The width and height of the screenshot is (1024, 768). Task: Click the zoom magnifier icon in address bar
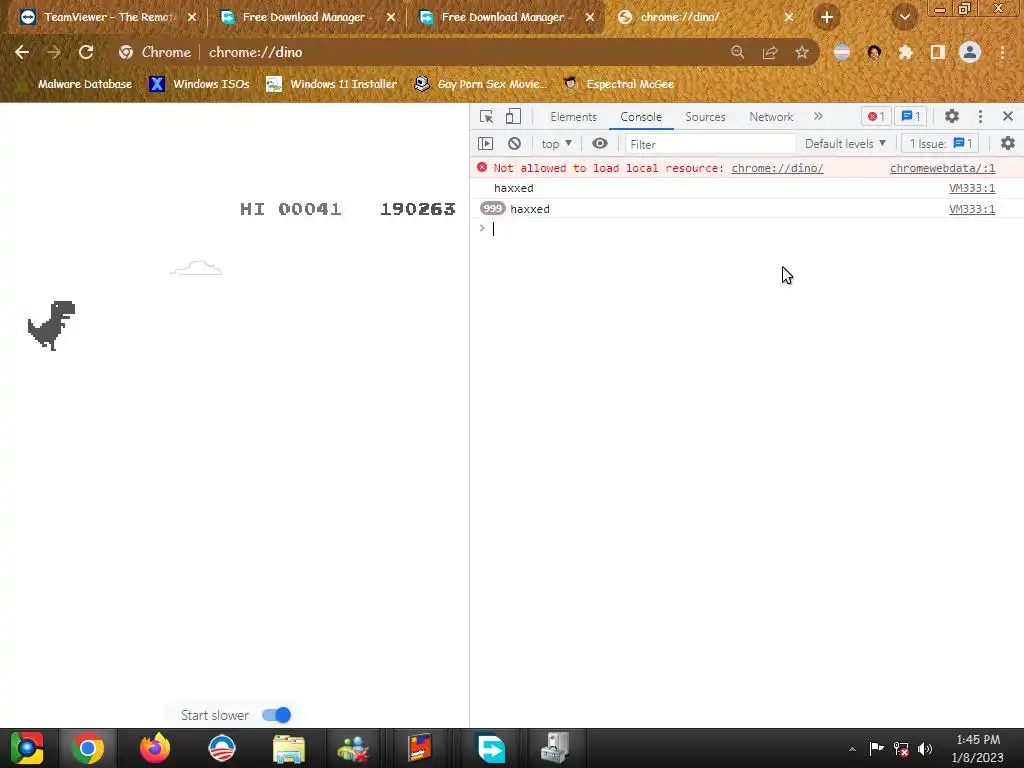point(737,52)
